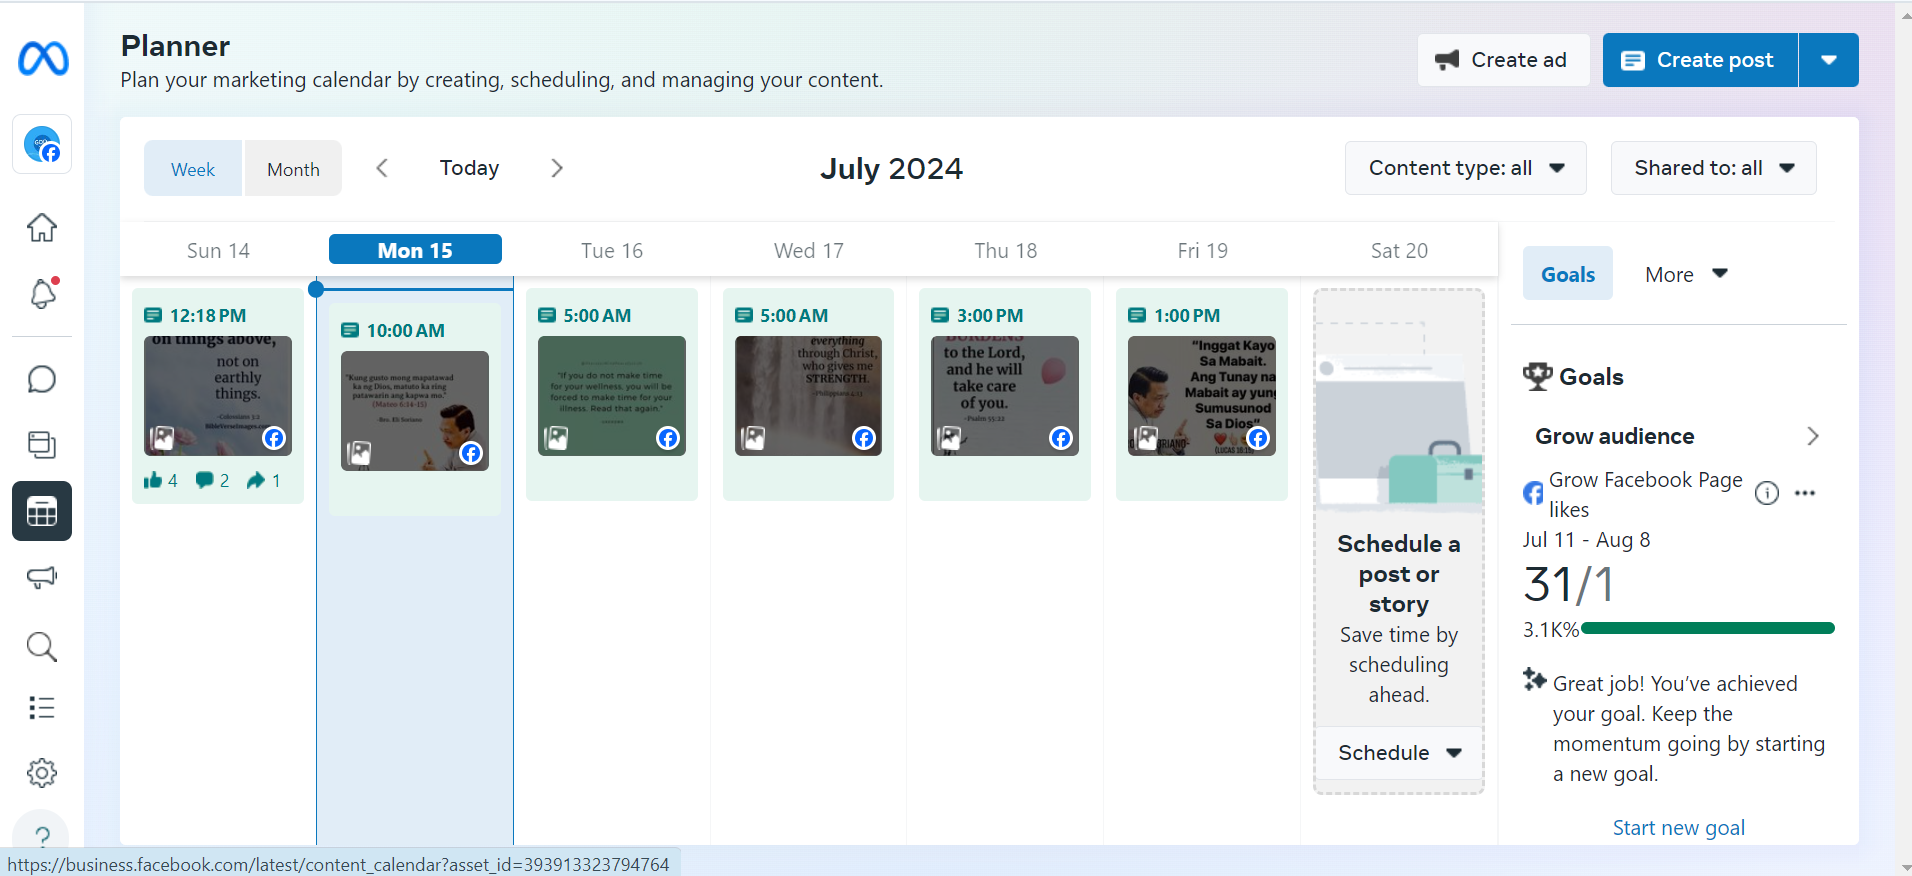Click the 3.1K% progress percentage

pos(1551,630)
